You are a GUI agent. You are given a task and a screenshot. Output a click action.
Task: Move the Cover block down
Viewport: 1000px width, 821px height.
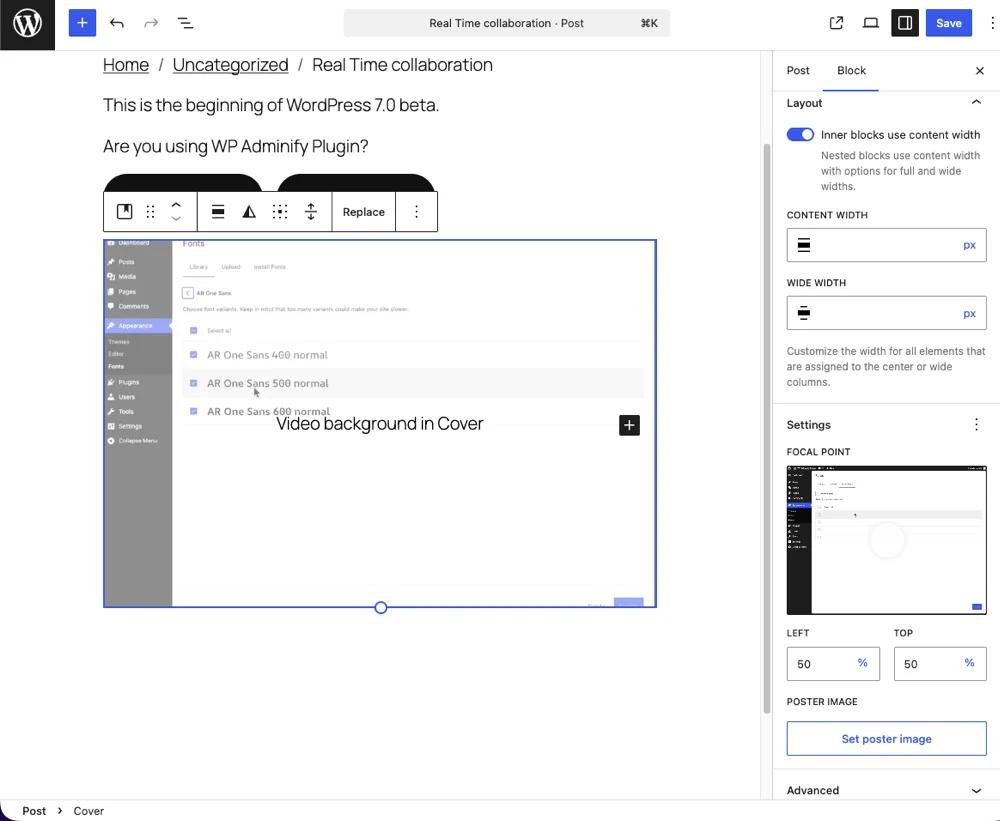pyautogui.click(x=176, y=218)
